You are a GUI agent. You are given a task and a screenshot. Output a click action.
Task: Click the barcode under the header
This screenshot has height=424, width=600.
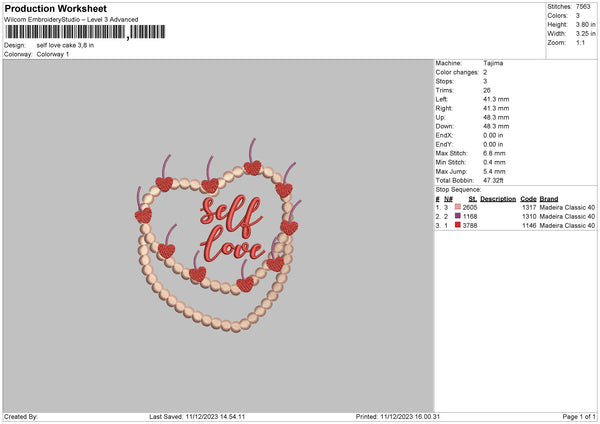tap(85, 32)
